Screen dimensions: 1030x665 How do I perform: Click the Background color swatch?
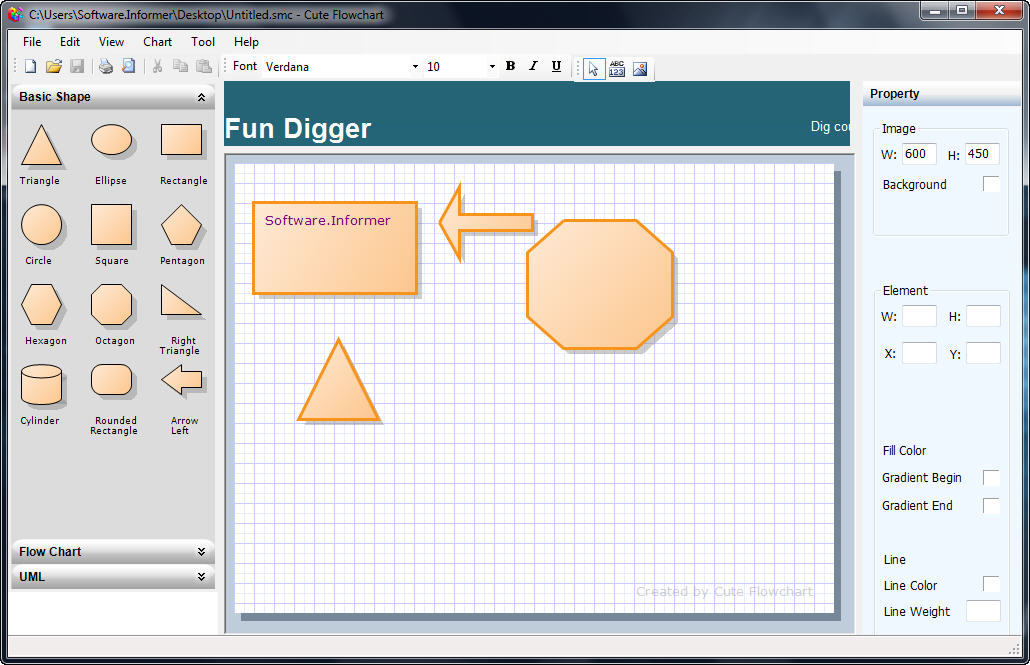point(991,184)
